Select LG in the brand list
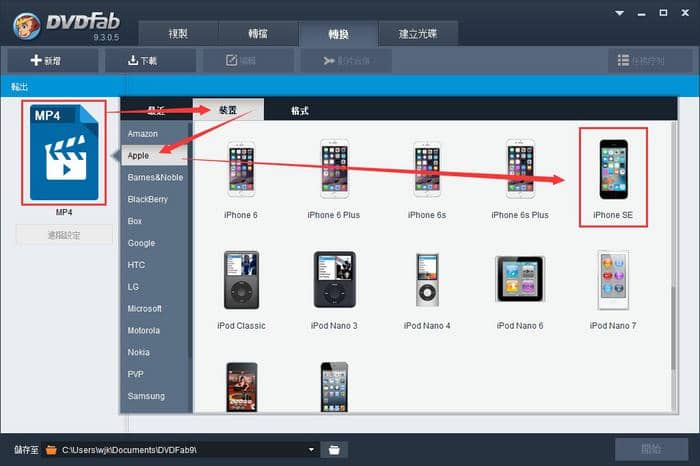Image resolution: width=700 pixels, height=466 pixels. point(154,287)
